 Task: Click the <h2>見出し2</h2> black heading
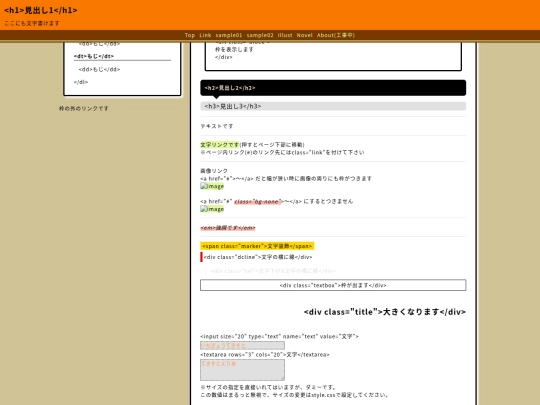tap(333, 88)
